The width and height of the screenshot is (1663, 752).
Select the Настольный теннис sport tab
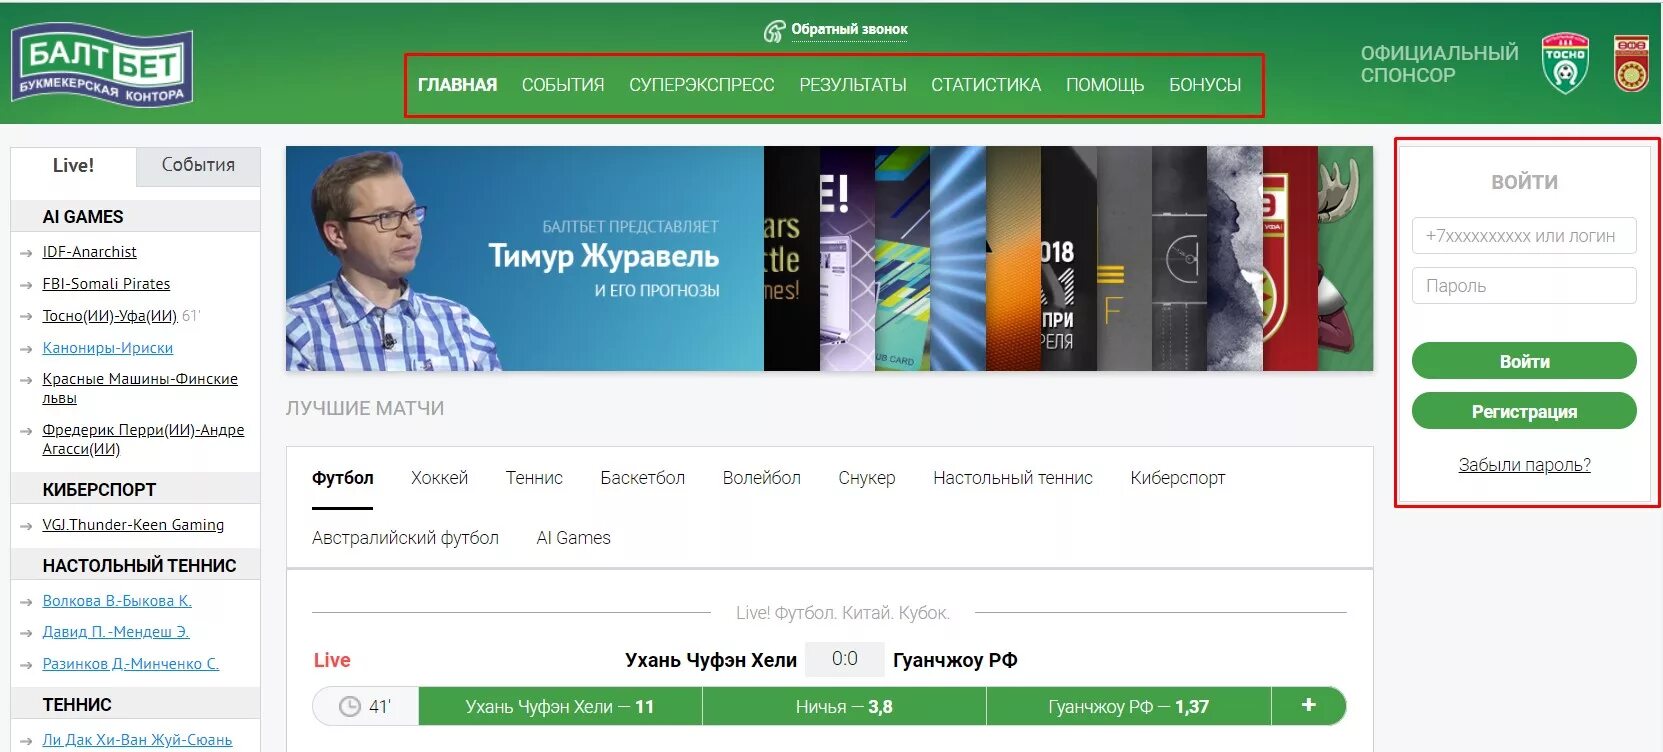tap(1013, 478)
